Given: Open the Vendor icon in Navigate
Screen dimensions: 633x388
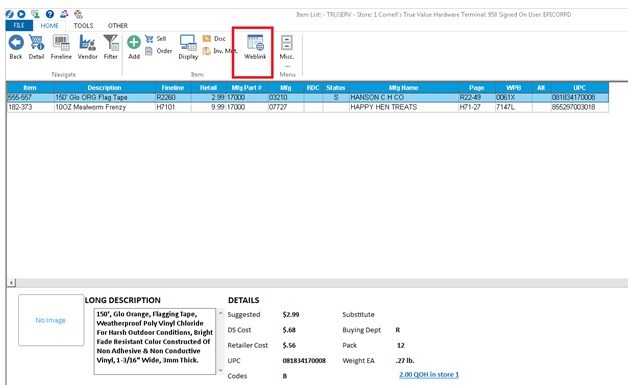Looking at the screenshot, I should [87, 43].
